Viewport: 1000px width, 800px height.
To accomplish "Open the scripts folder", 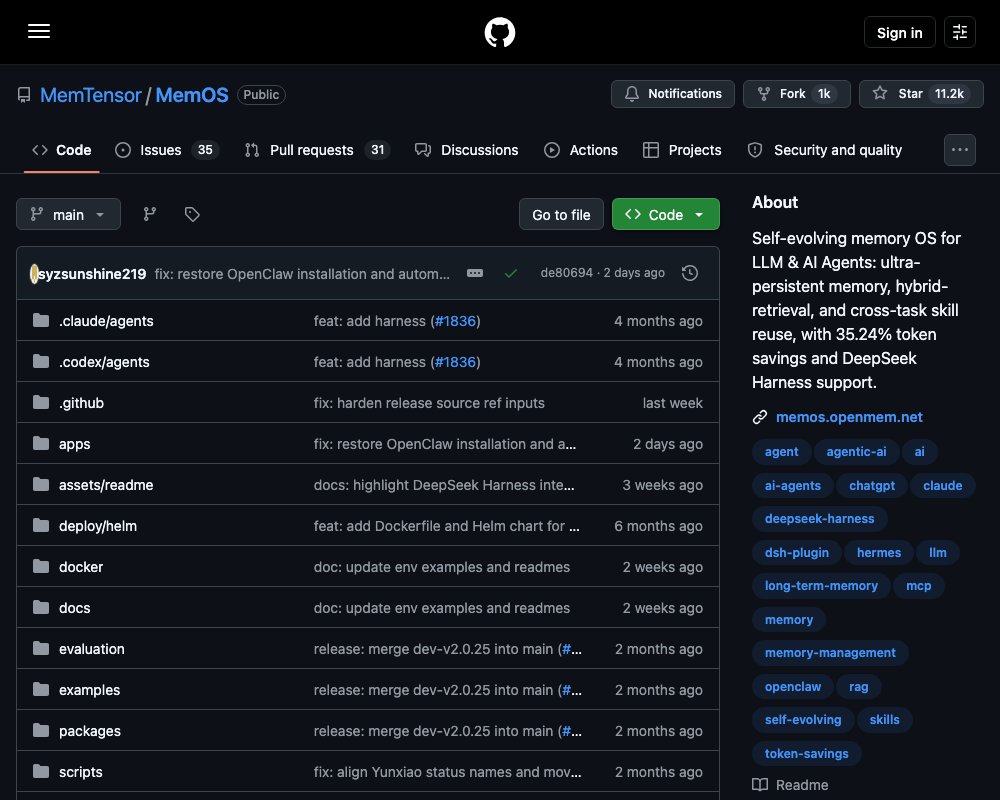I will [80, 772].
